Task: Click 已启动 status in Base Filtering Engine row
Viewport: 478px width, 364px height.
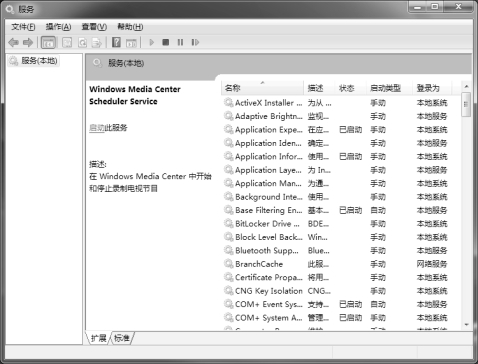Action: tap(350, 210)
